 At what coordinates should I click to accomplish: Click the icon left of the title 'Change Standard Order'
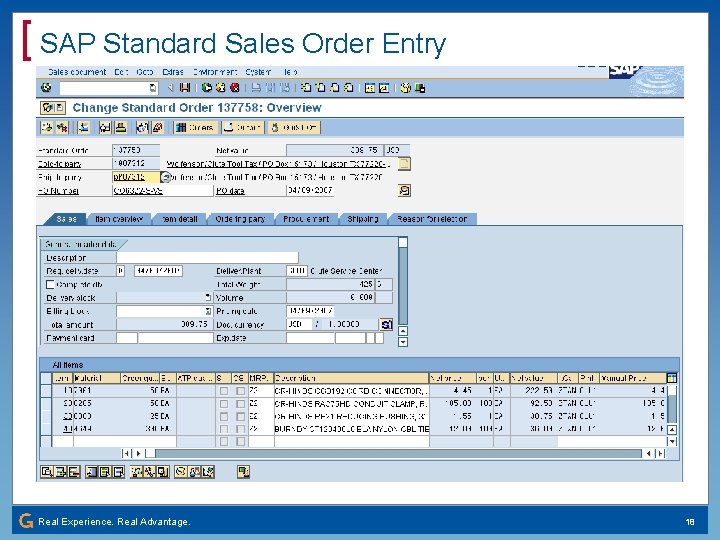tap(52, 108)
